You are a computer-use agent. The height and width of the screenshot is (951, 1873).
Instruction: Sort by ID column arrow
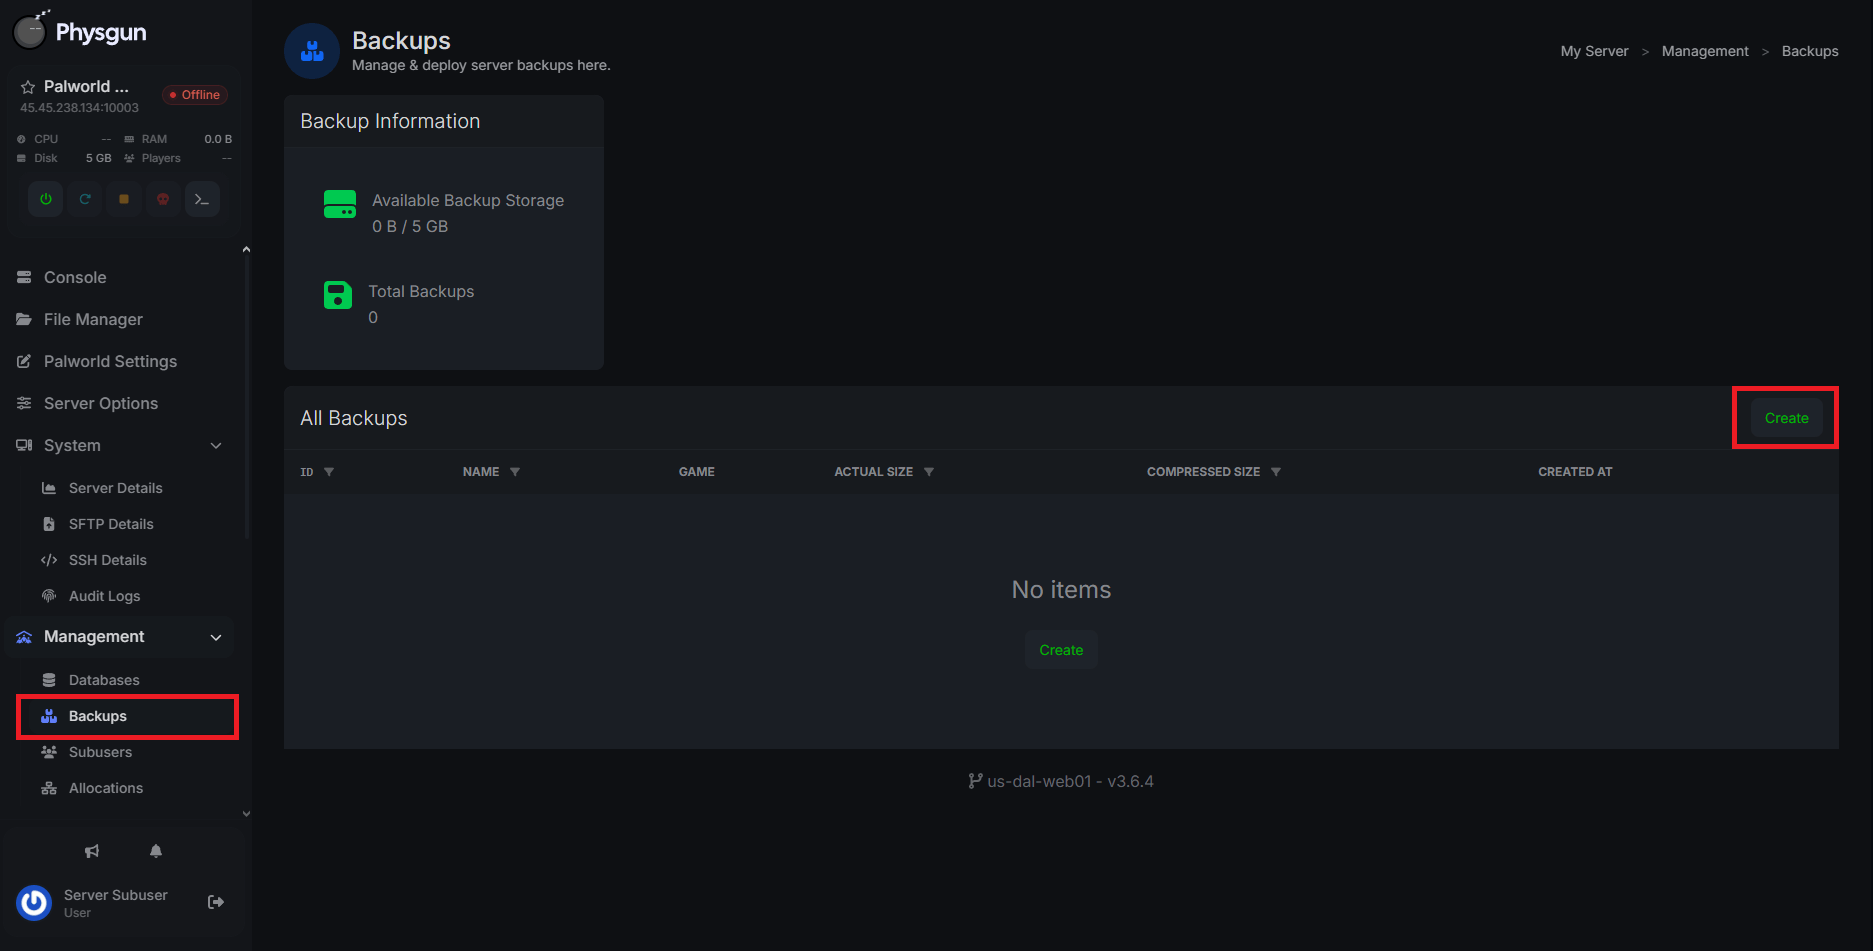329,472
